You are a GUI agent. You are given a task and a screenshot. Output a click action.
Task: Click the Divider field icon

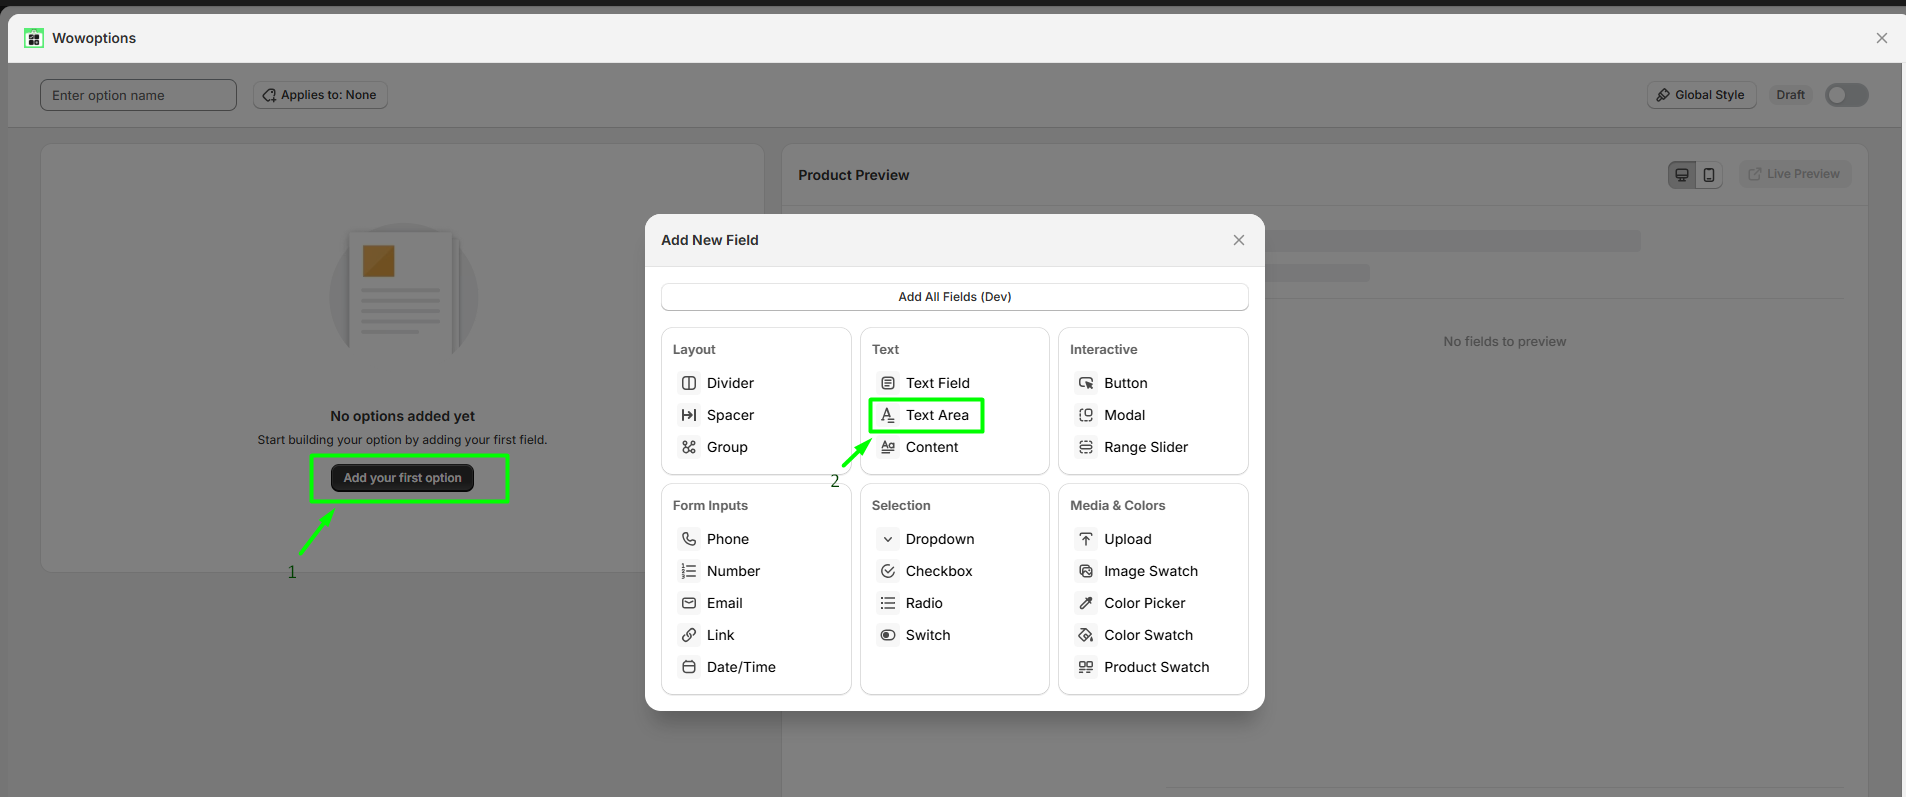689,383
